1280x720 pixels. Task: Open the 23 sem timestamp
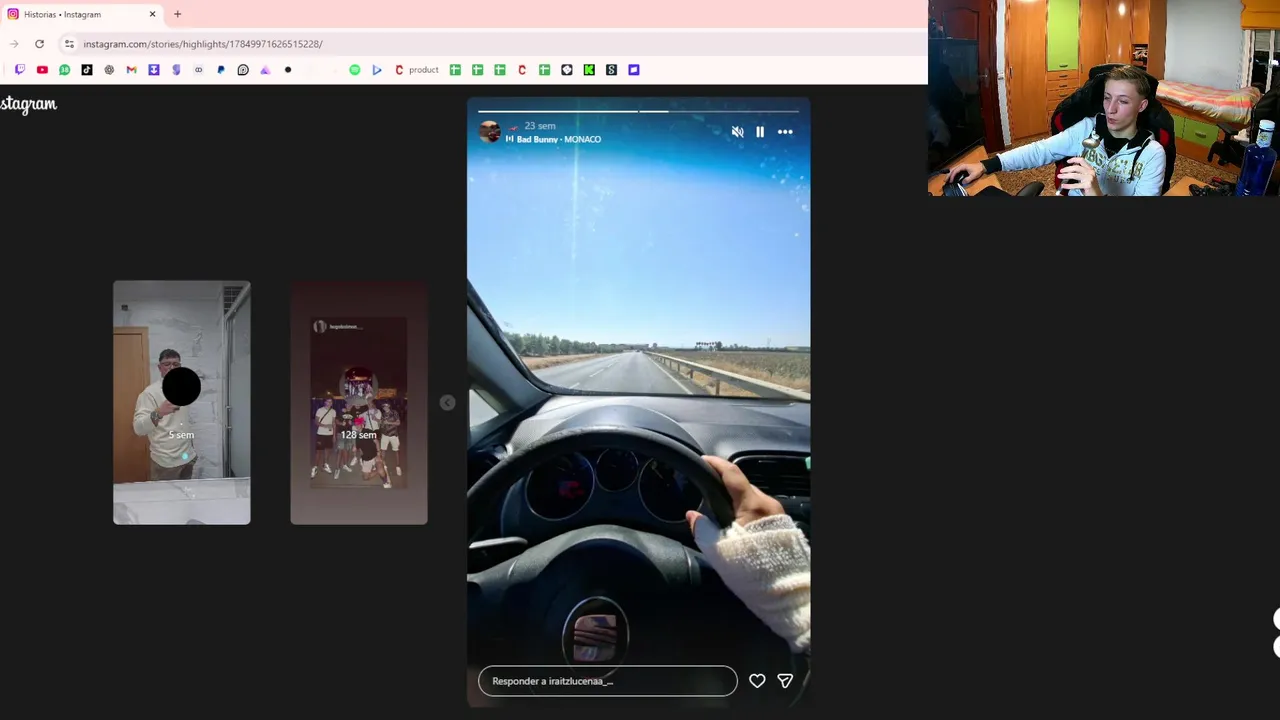point(539,126)
